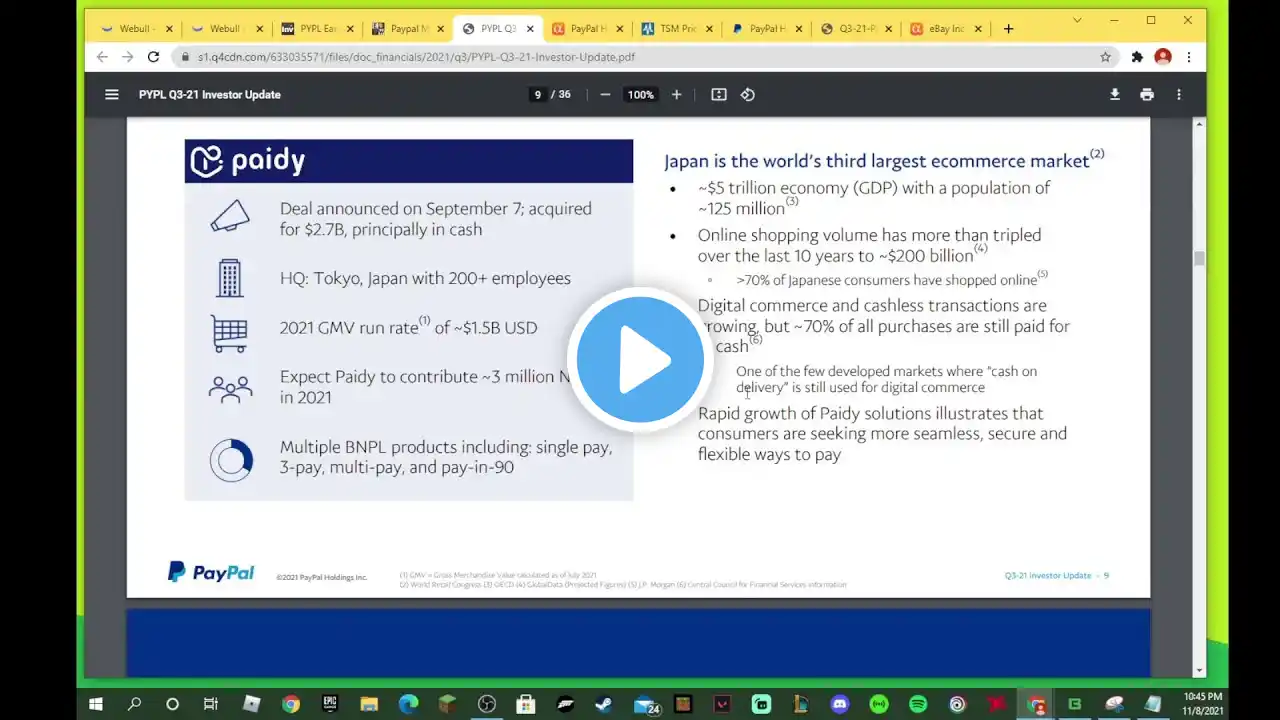Open Steam from the taskbar
This screenshot has height=720, width=1280.
604,704
